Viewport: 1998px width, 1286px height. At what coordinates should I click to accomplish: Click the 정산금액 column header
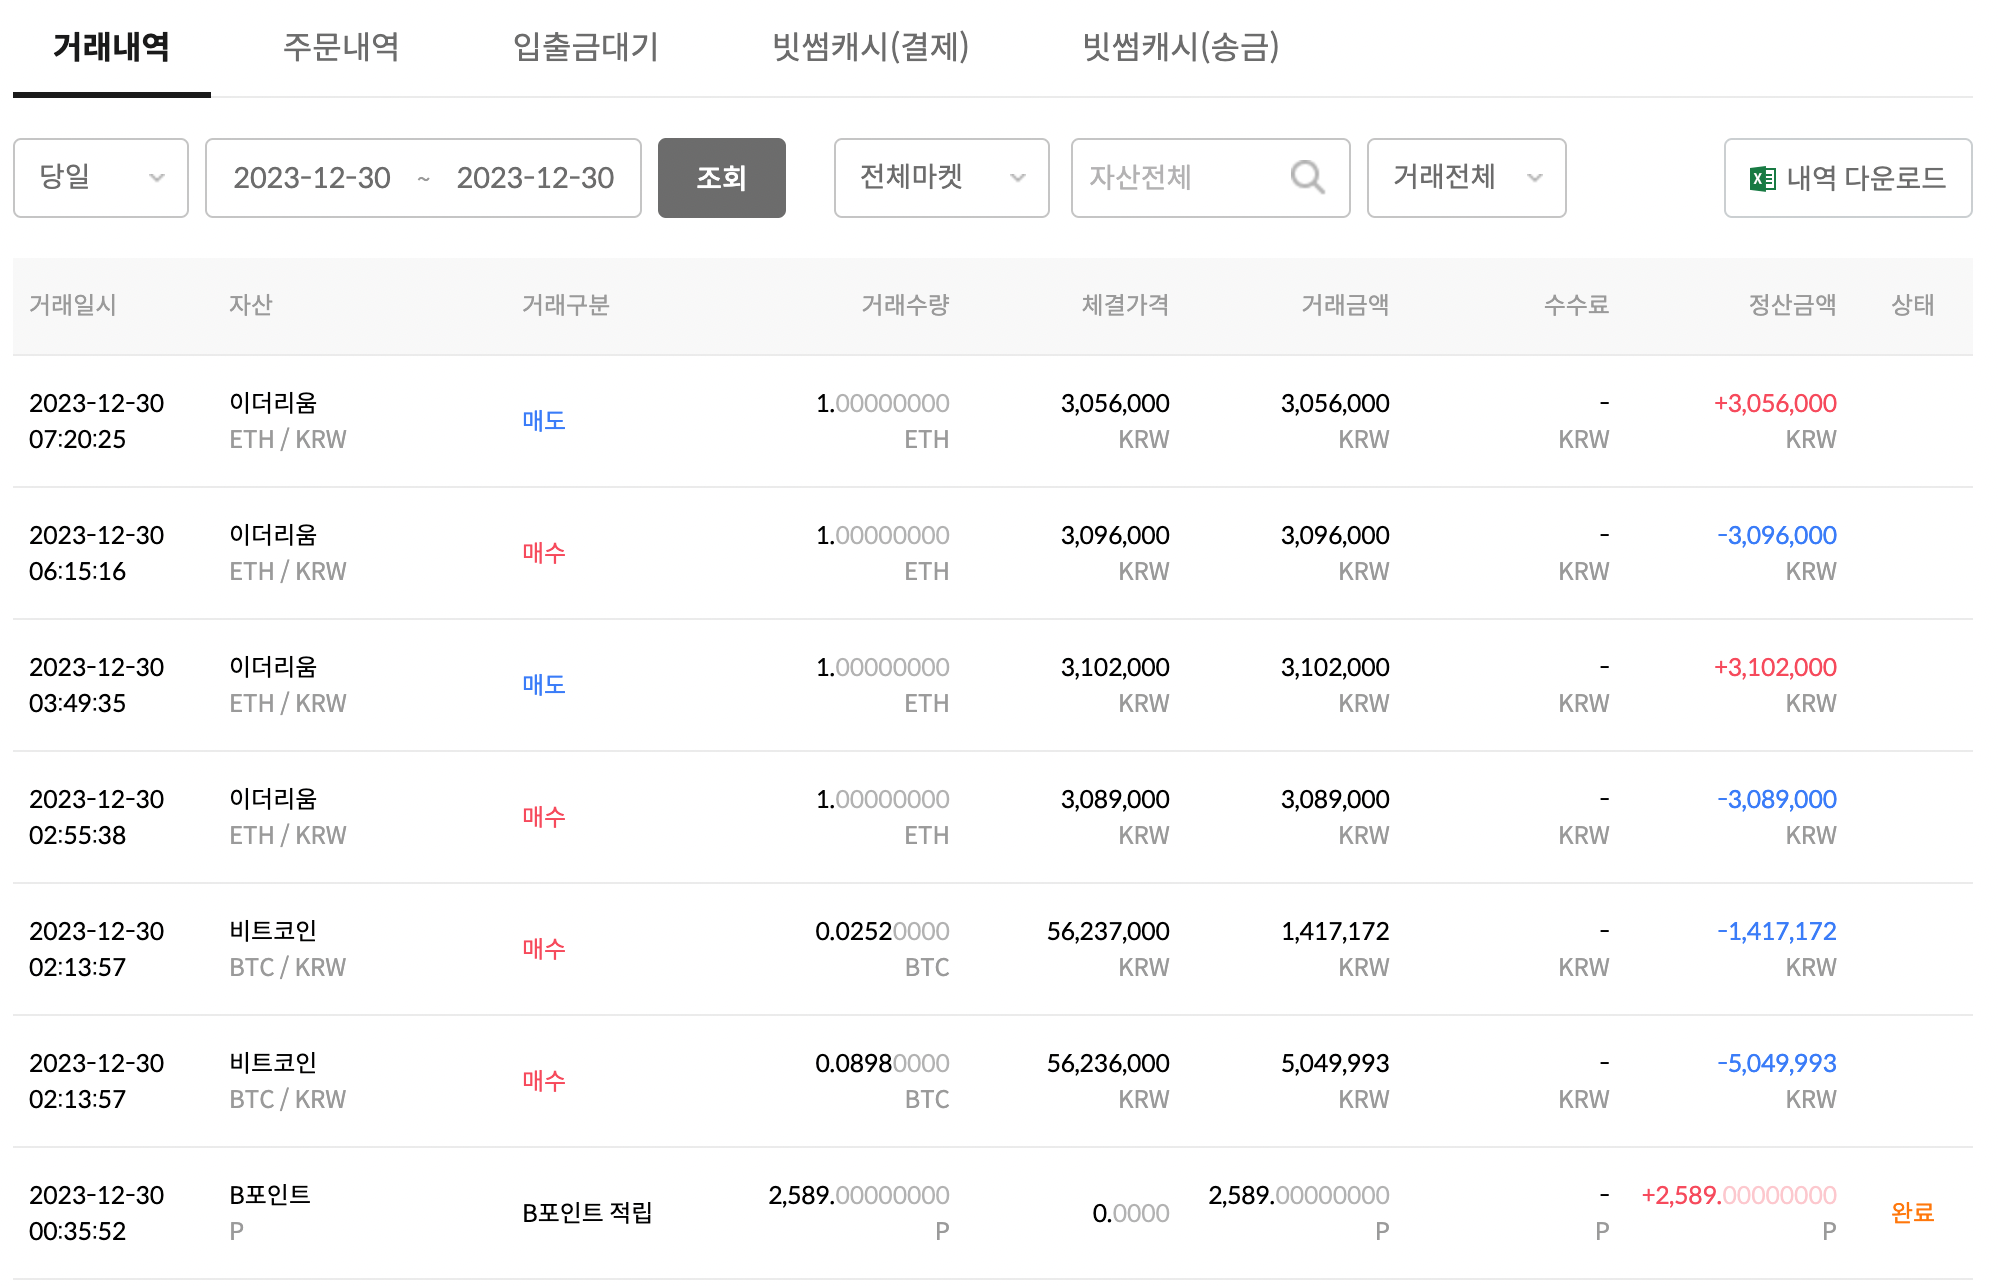tap(1791, 305)
